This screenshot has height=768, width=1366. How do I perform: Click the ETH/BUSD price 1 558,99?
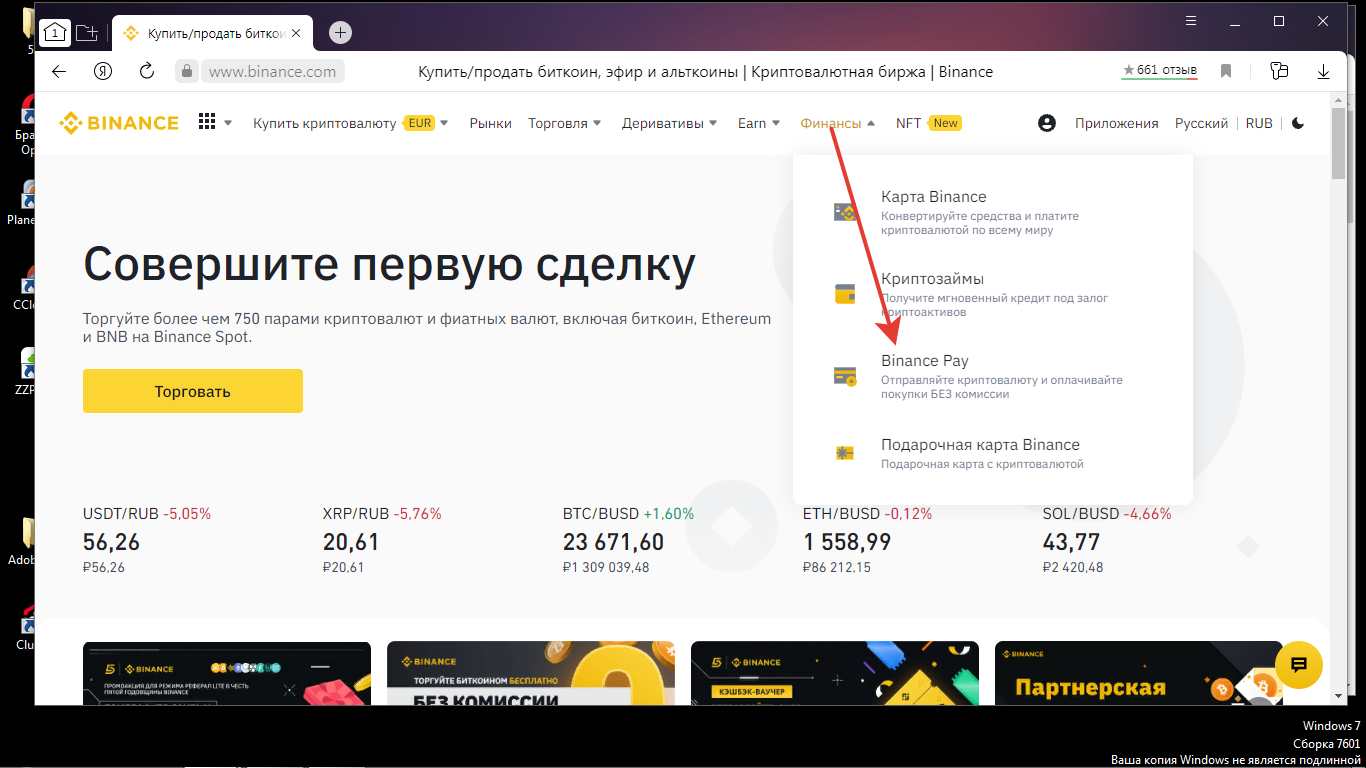(847, 542)
